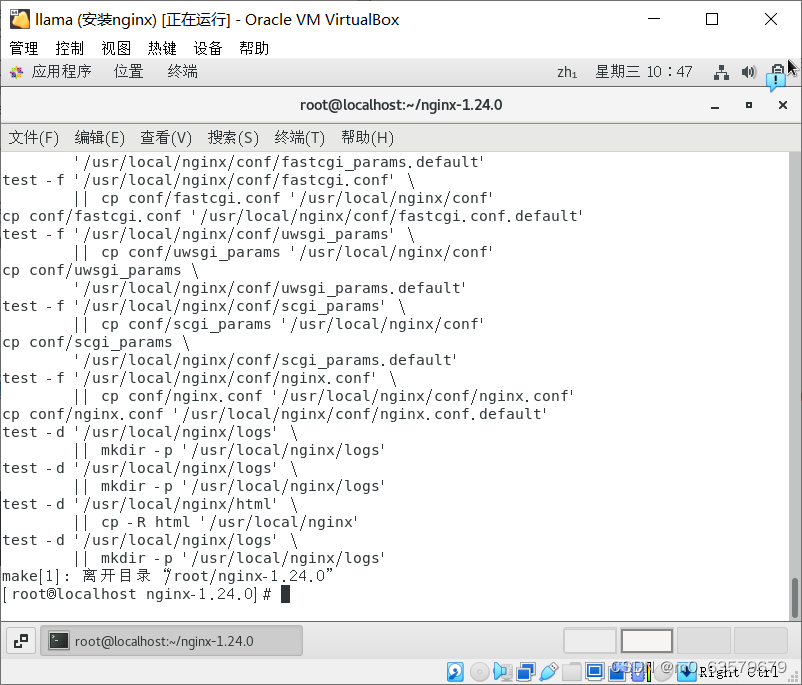Click the network adapter icon in VirtualBox status bar
Image resolution: width=802 pixels, height=685 pixels.
click(x=524, y=671)
